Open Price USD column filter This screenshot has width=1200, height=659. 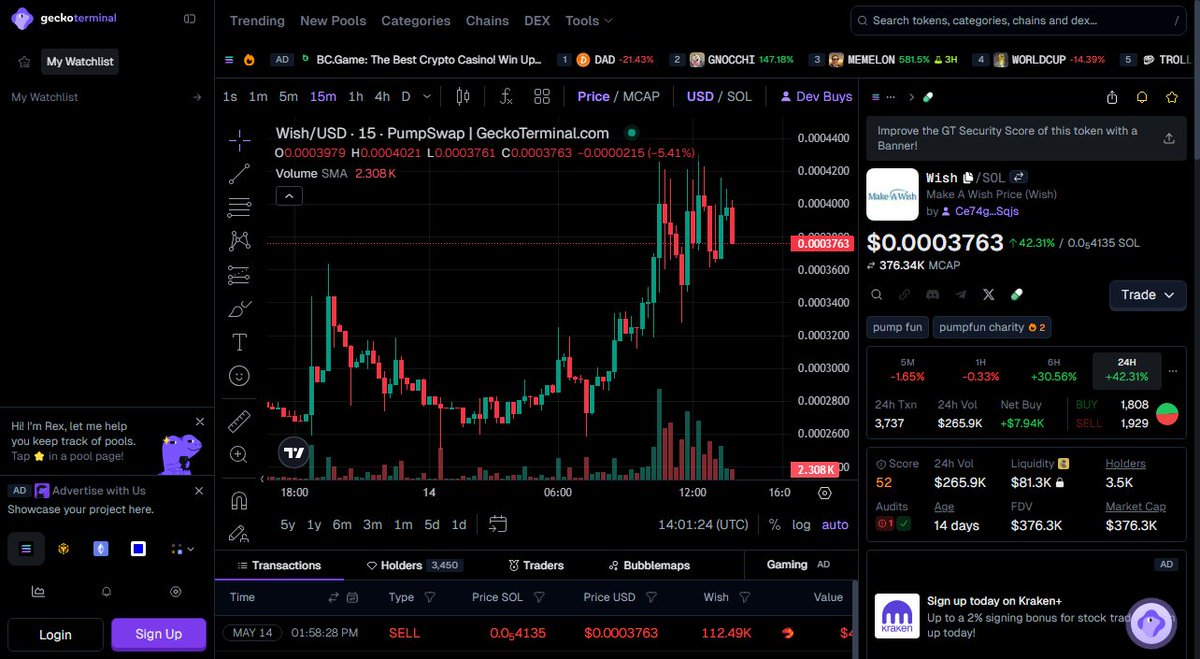651,597
